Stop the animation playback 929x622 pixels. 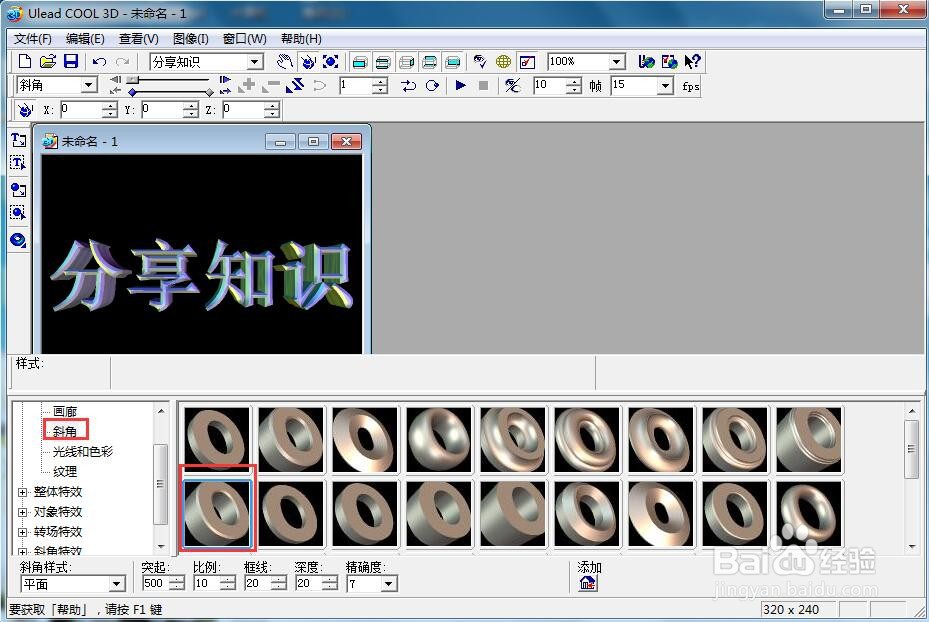[483, 85]
